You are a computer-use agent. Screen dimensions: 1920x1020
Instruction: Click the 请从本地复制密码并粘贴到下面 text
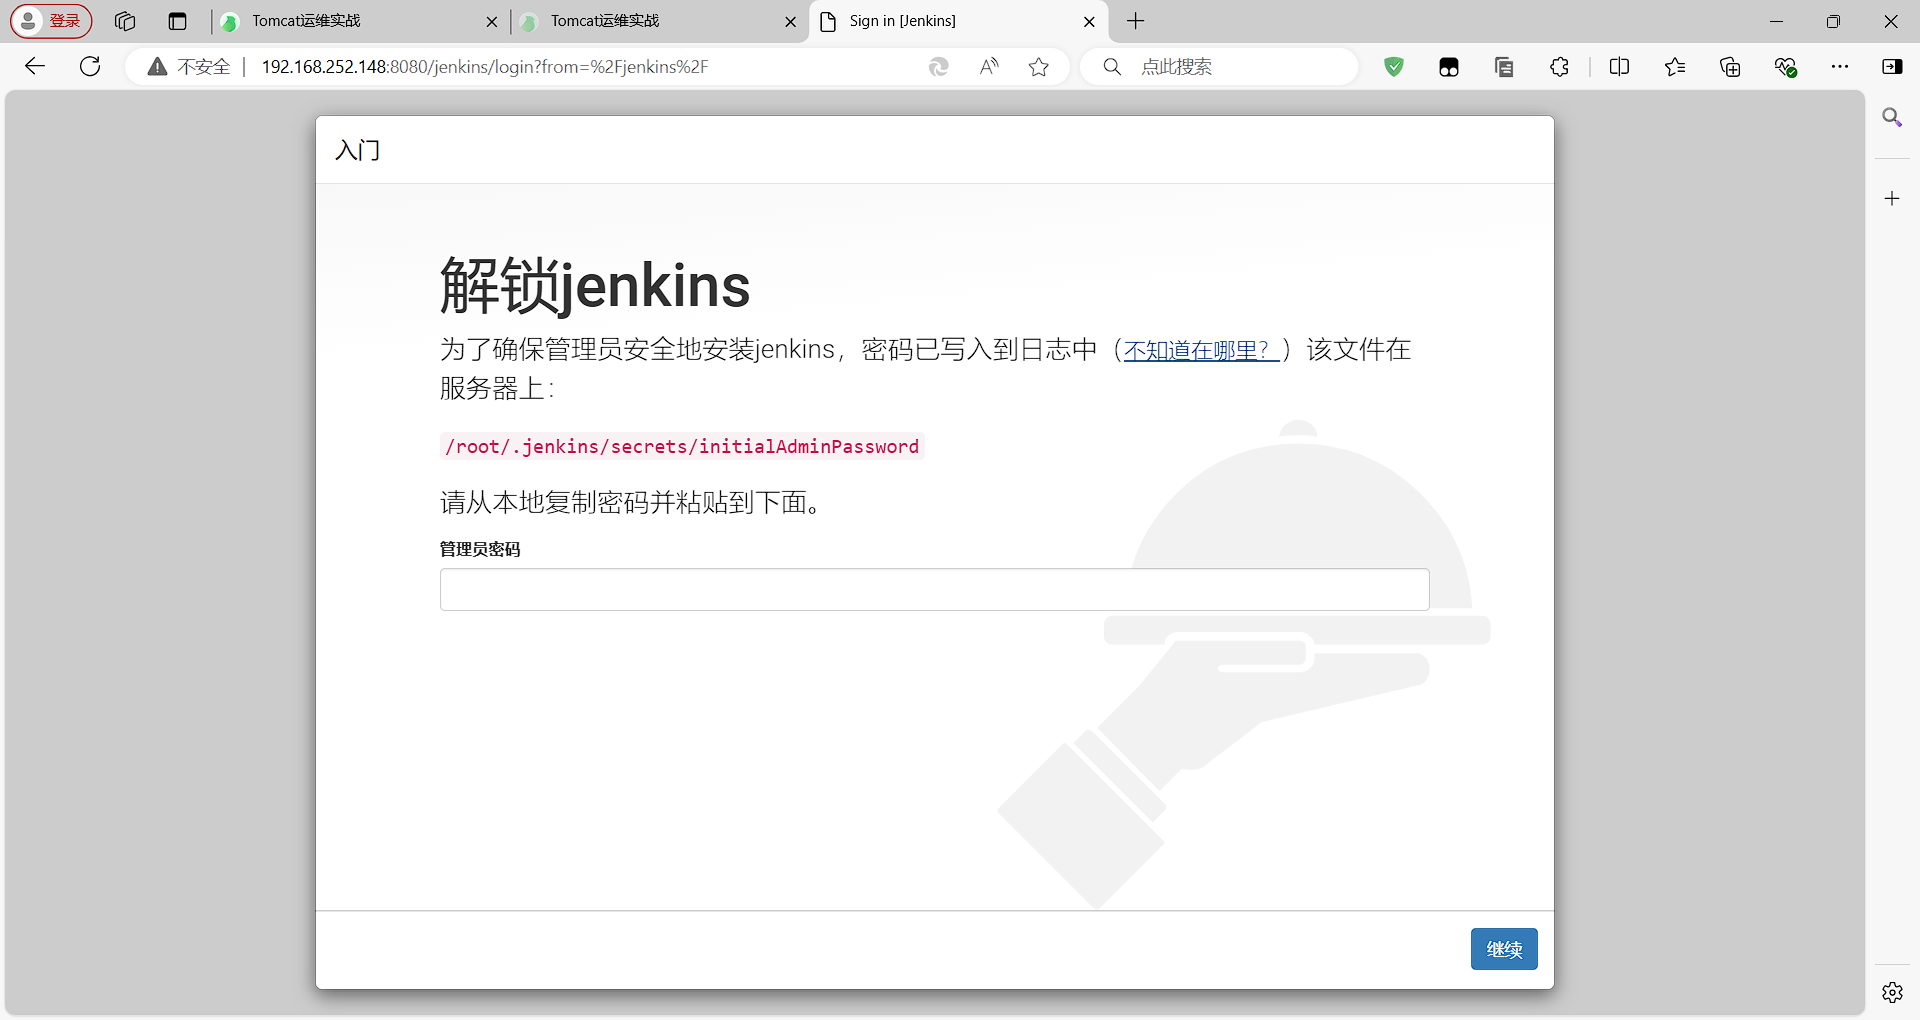(631, 502)
